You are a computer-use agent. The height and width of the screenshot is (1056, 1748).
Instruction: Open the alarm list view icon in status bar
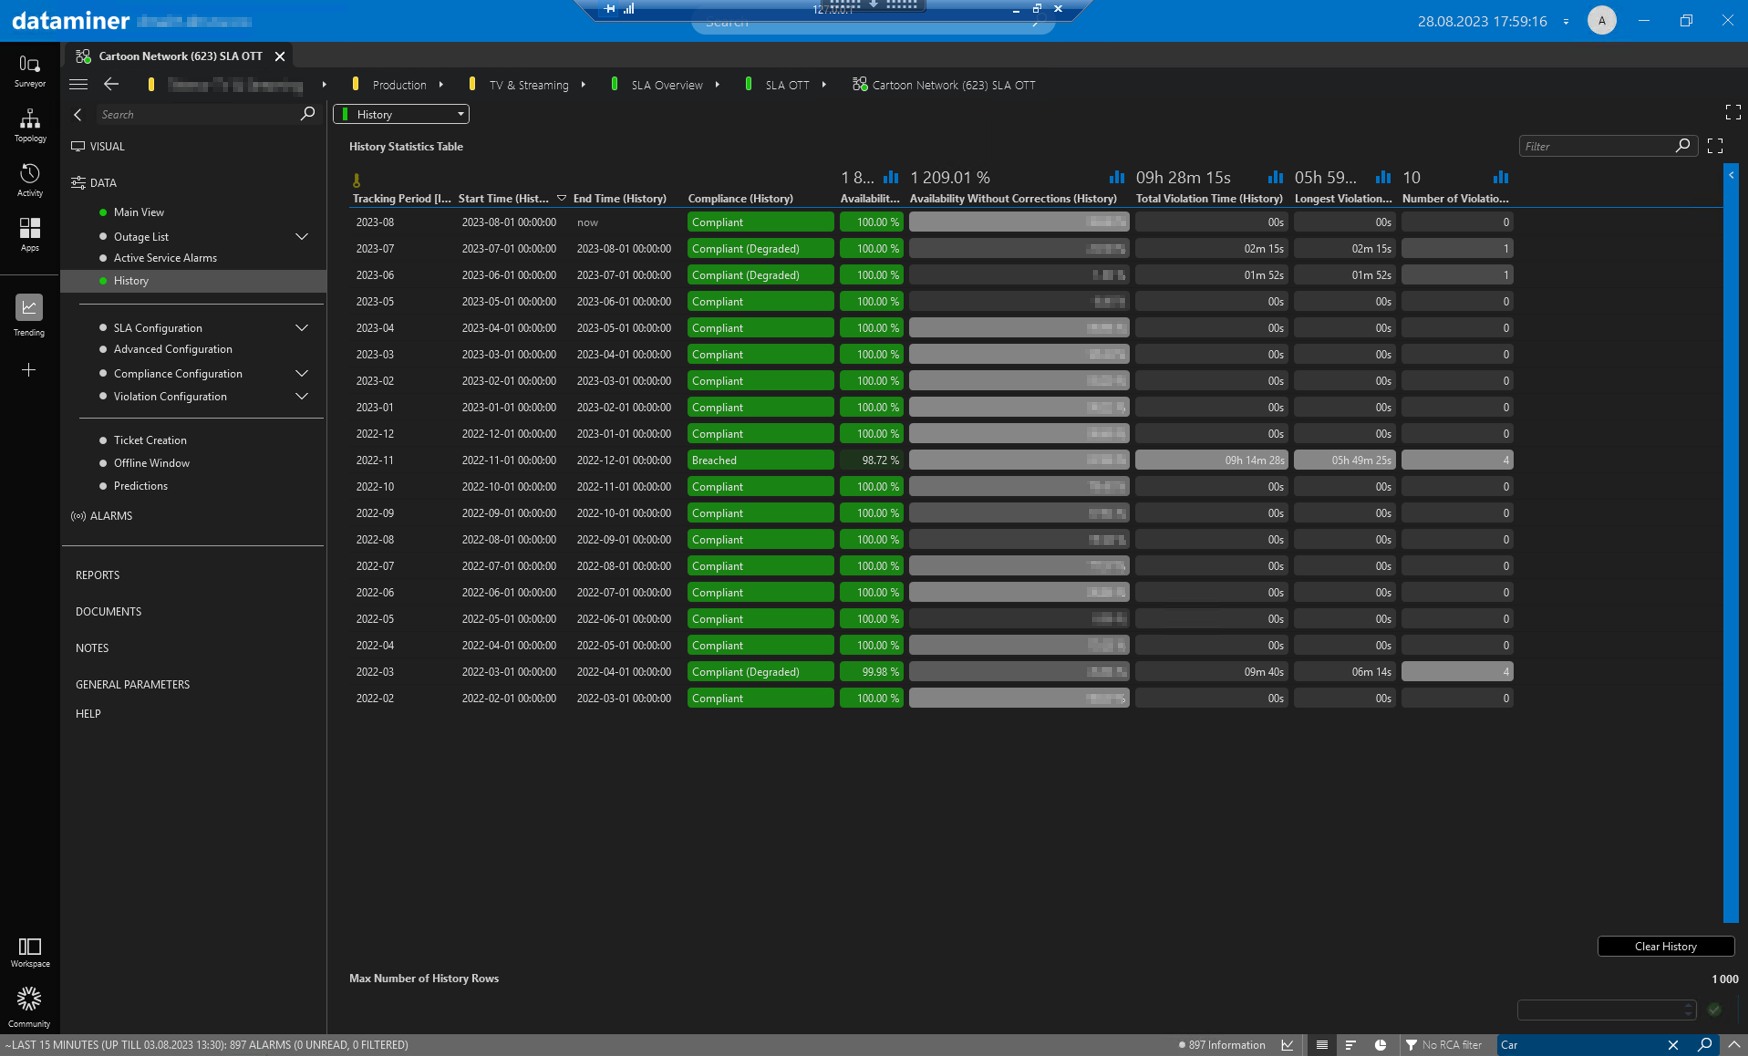[1322, 1045]
